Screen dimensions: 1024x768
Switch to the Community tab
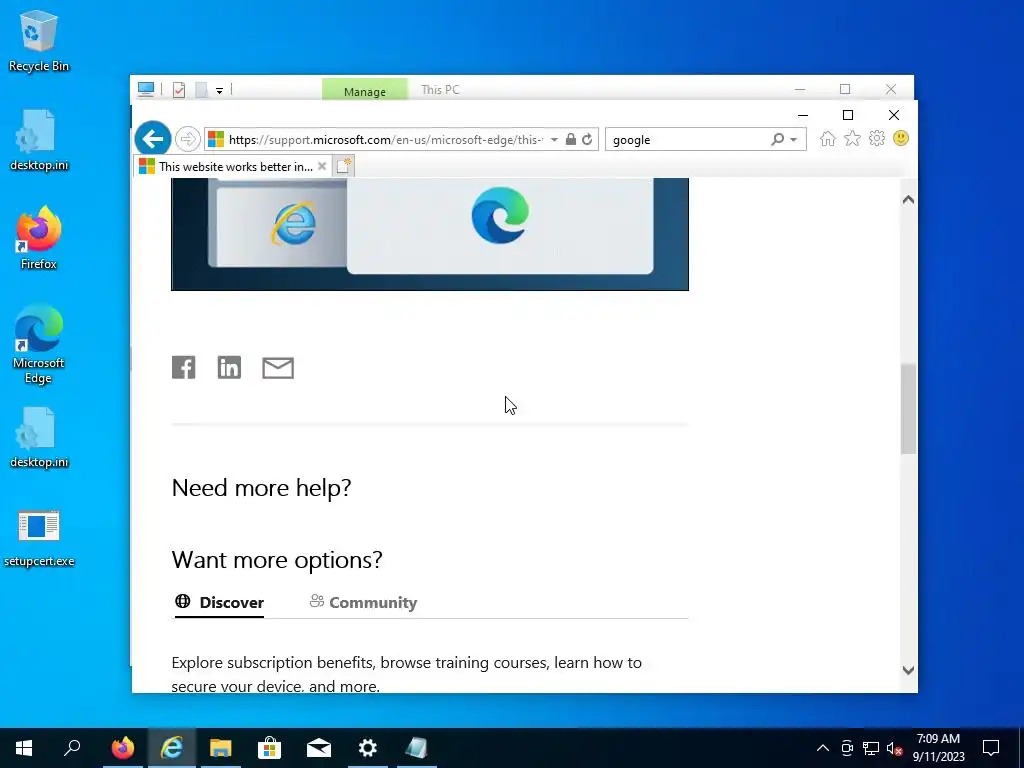pos(363,602)
